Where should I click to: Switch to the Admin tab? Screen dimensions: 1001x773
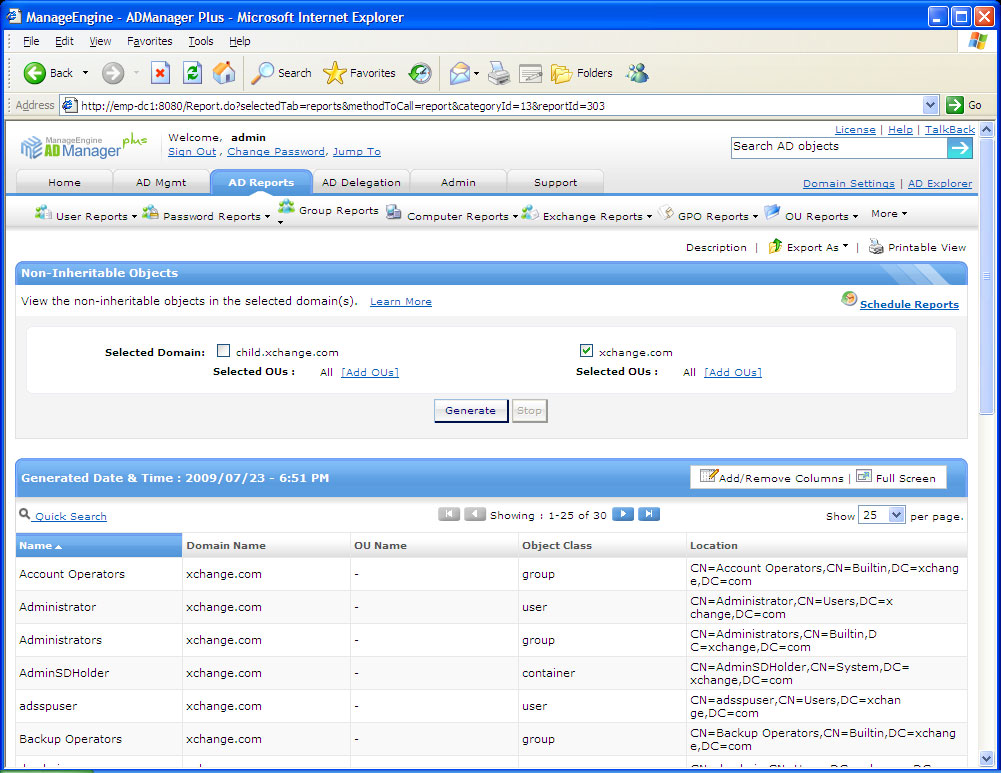(x=458, y=183)
